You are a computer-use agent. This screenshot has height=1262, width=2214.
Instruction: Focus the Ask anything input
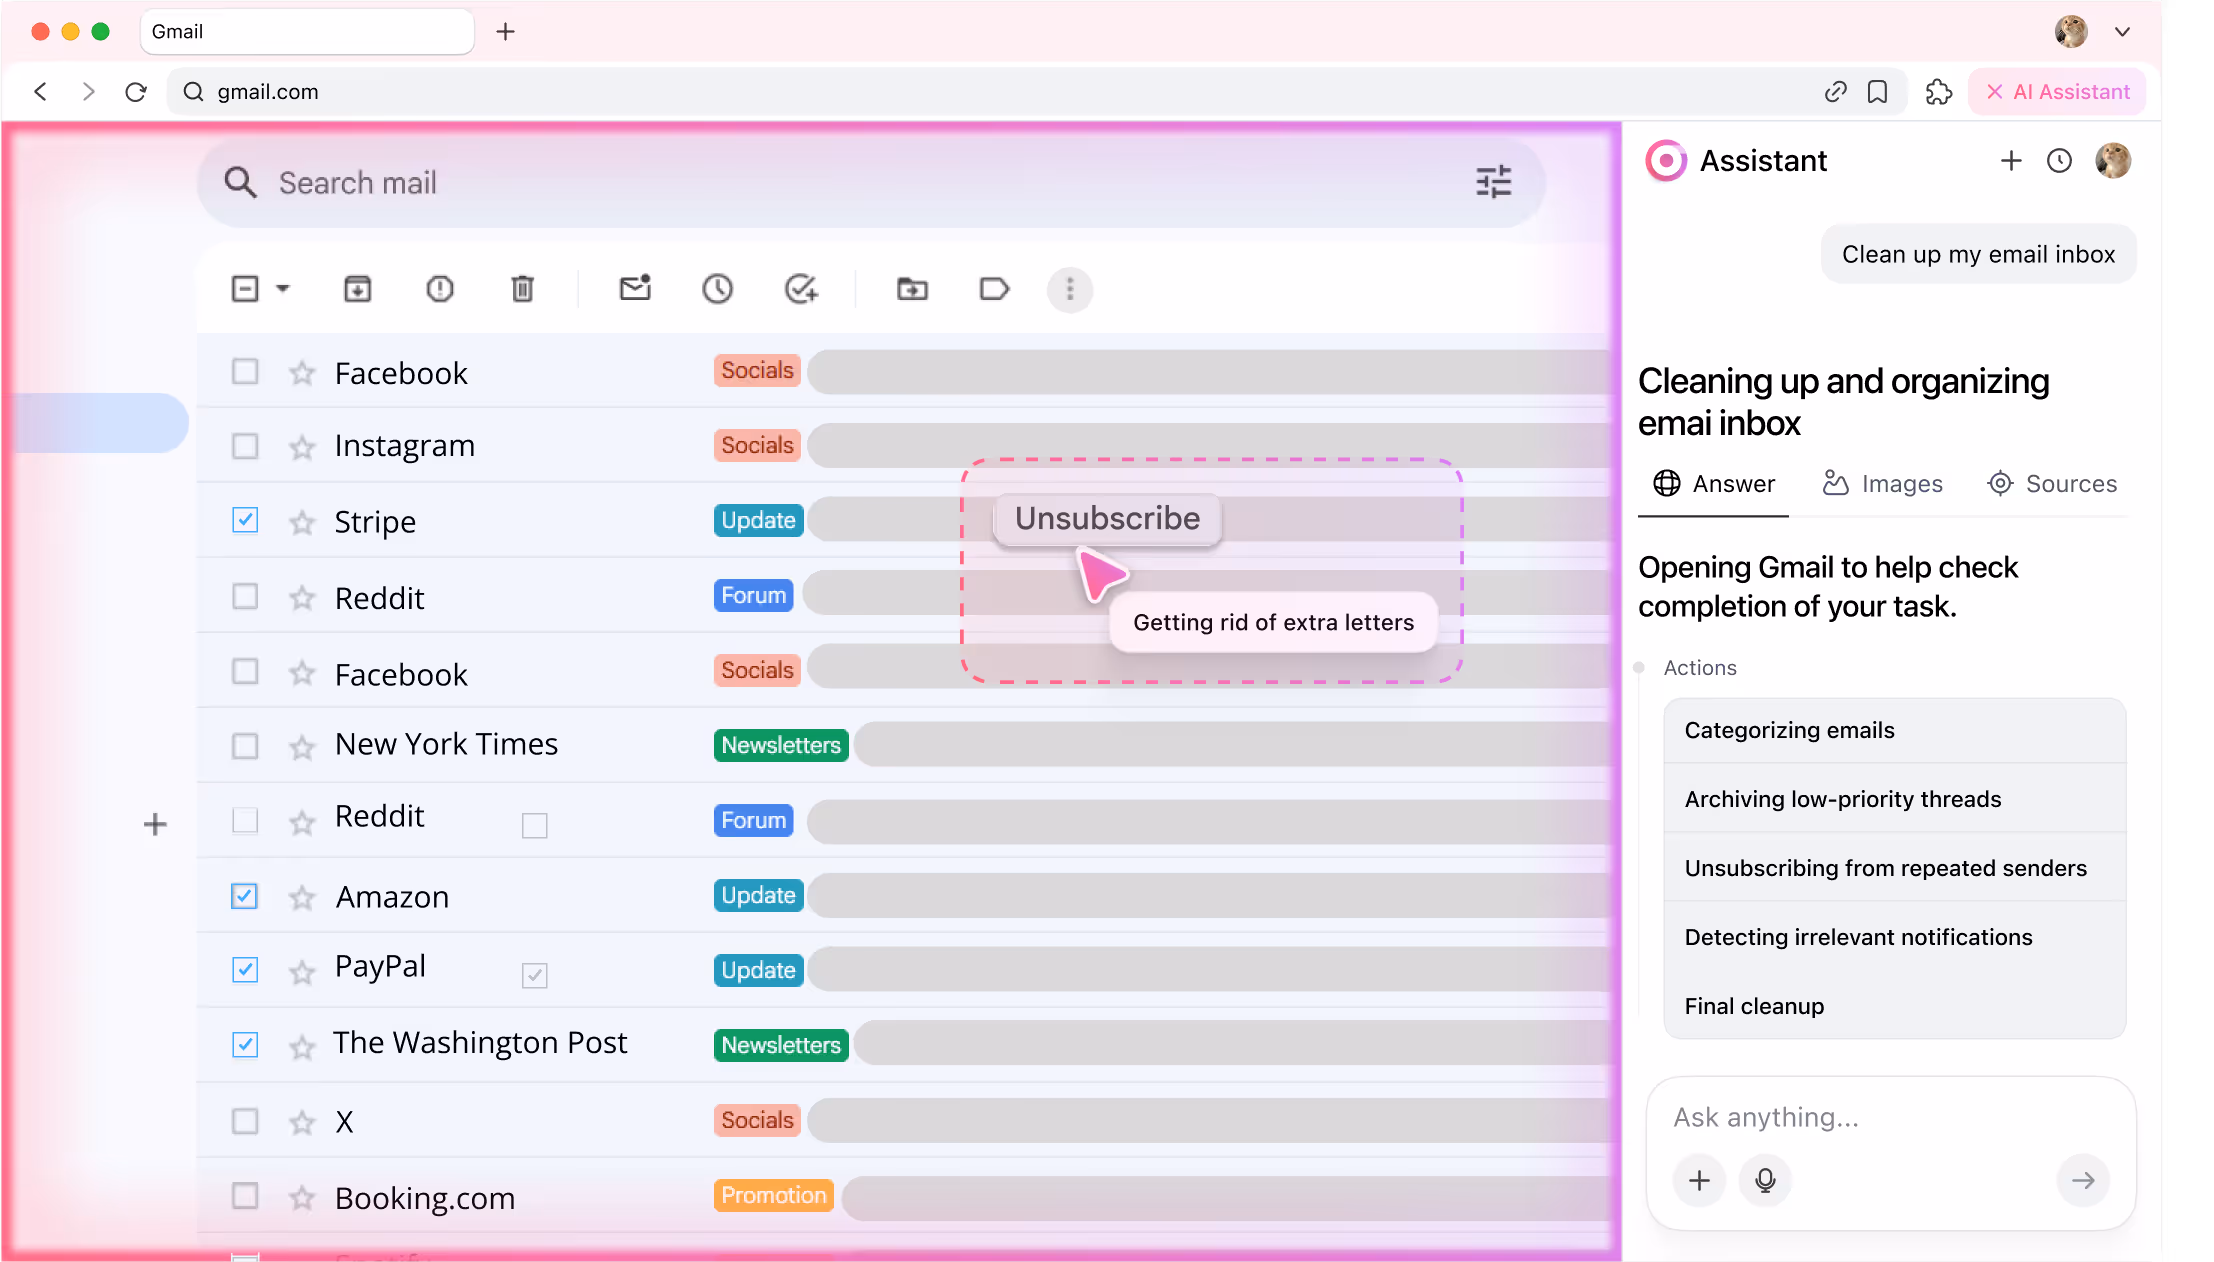tap(1890, 1117)
